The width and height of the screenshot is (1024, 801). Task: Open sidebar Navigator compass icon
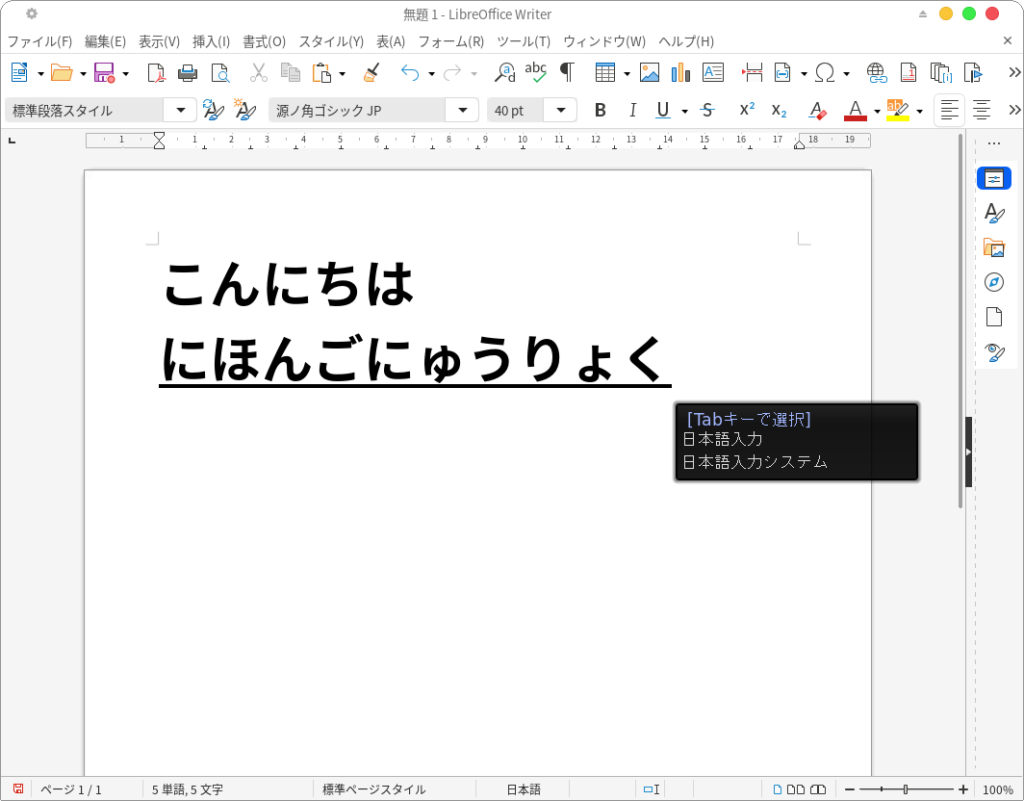993,282
